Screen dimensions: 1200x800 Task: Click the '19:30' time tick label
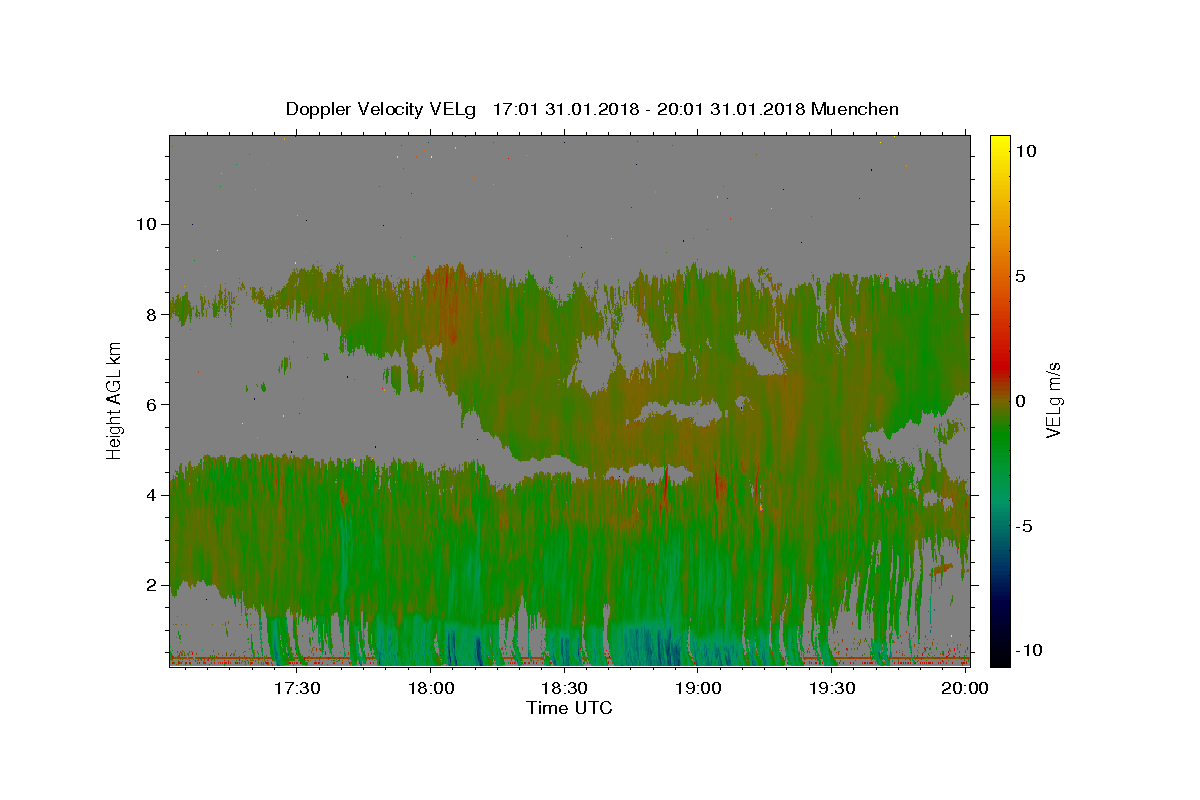tap(831, 688)
